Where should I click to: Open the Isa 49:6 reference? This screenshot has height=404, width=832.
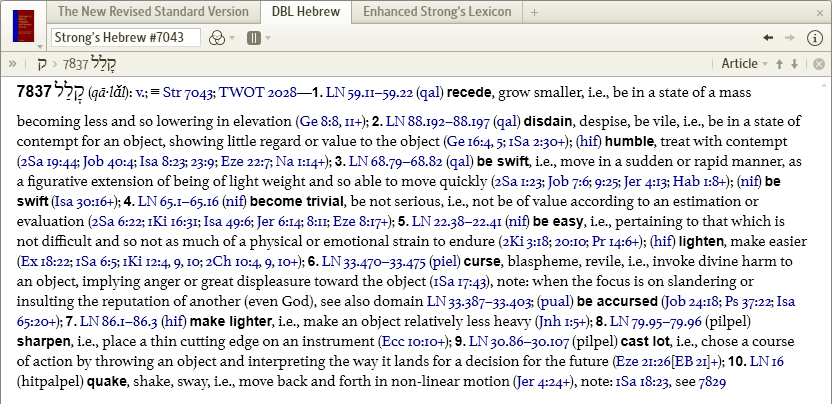(x=227, y=221)
